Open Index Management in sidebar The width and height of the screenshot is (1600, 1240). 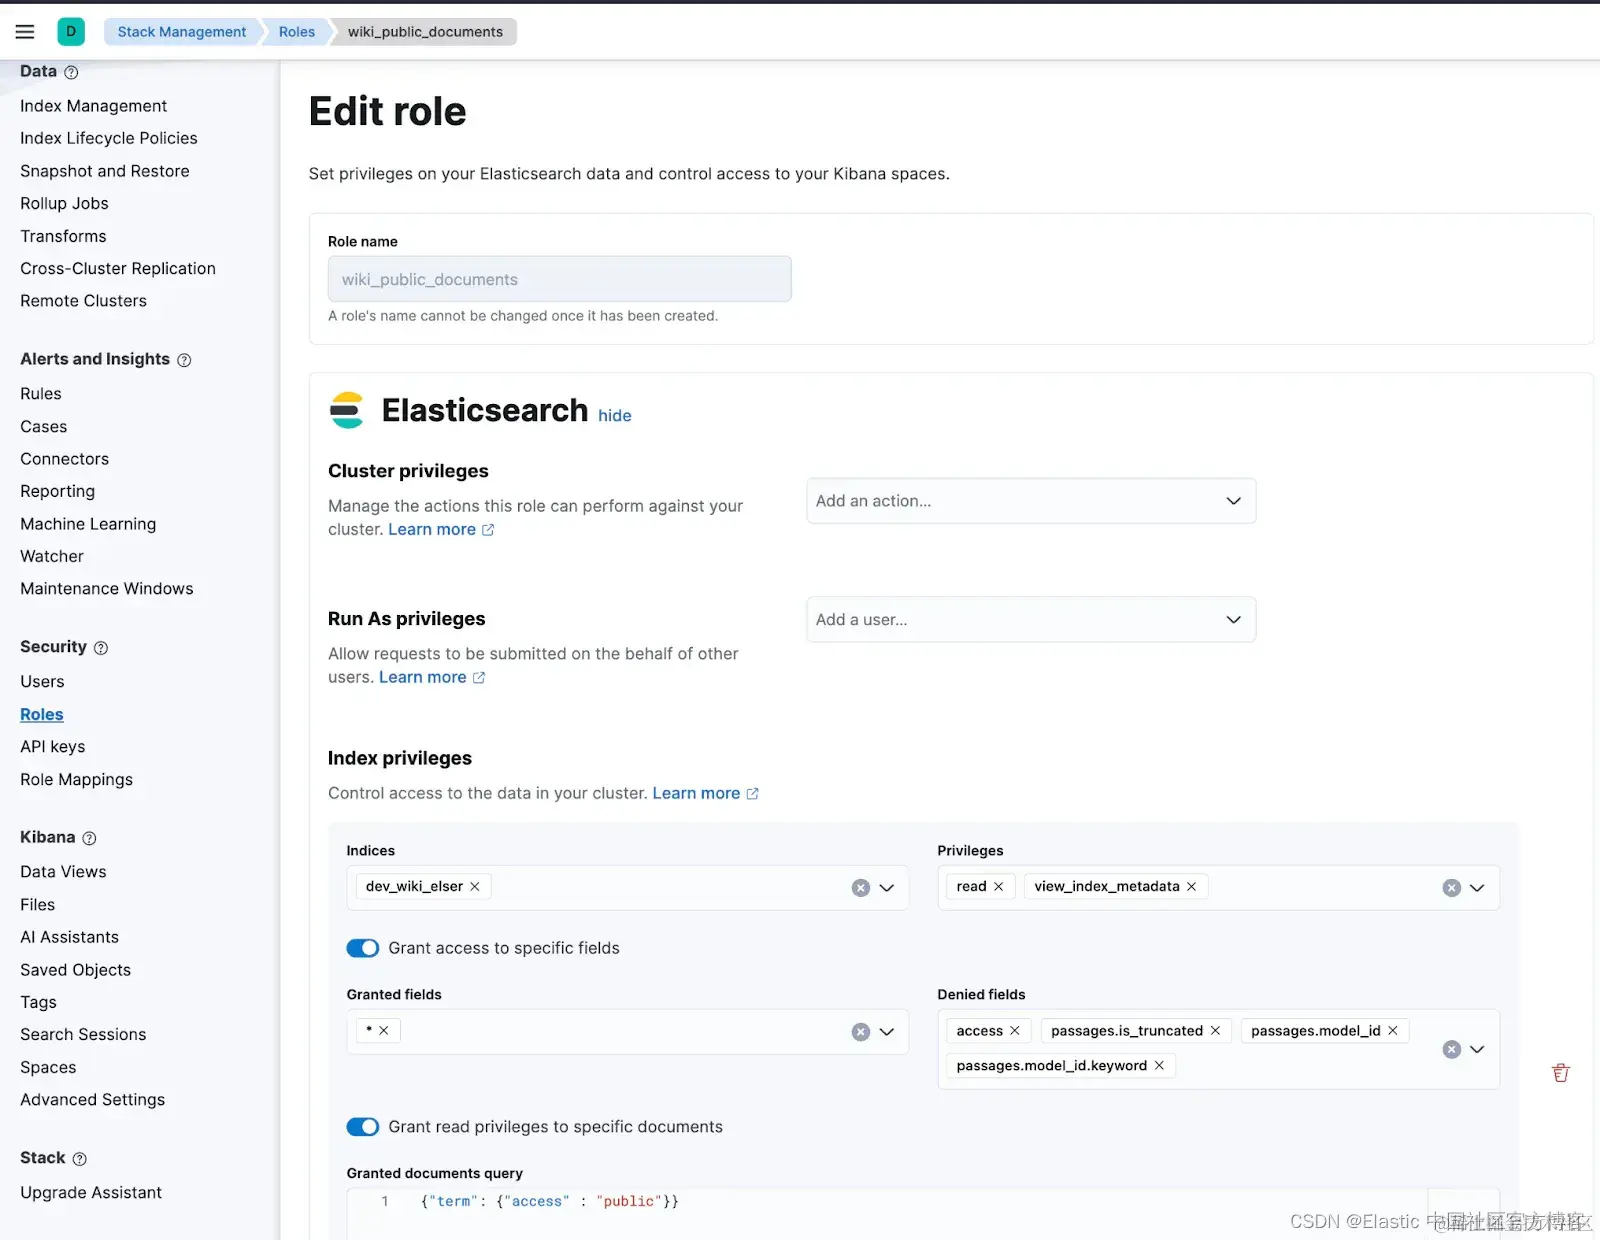(93, 106)
